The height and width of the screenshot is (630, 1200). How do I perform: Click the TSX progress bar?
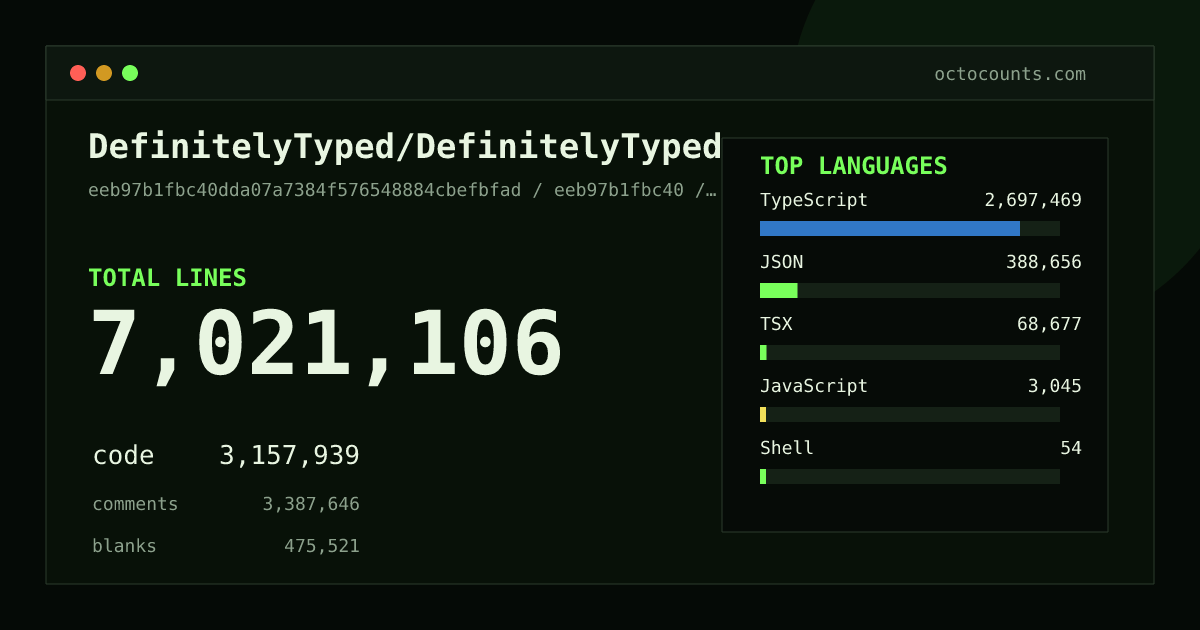click(x=910, y=352)
